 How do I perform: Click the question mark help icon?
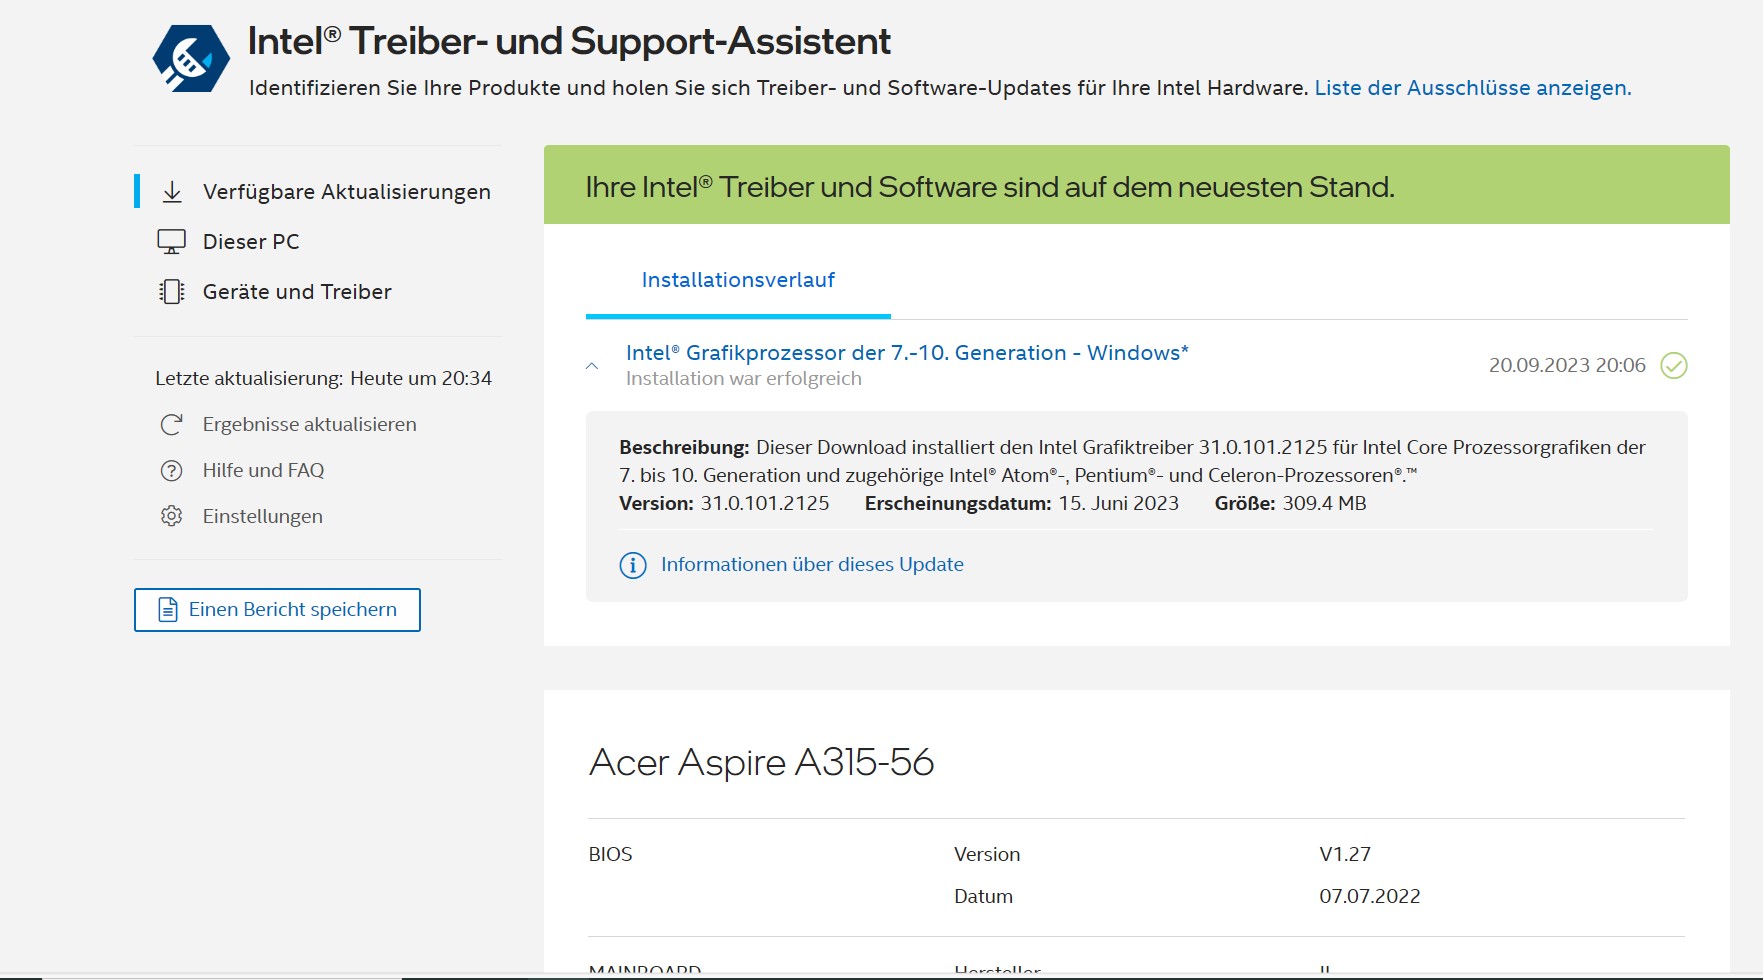pos(172,471)
